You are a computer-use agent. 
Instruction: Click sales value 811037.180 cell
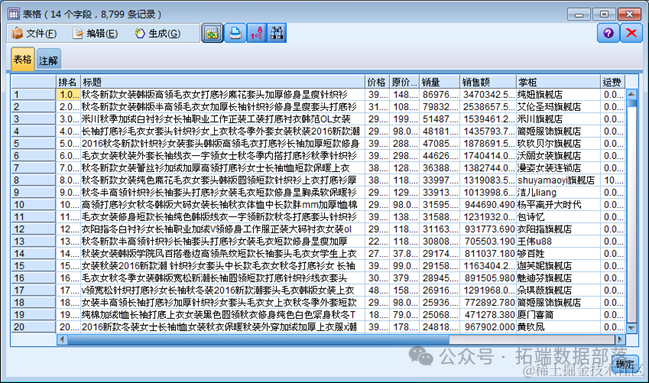(x=488, y=254)
